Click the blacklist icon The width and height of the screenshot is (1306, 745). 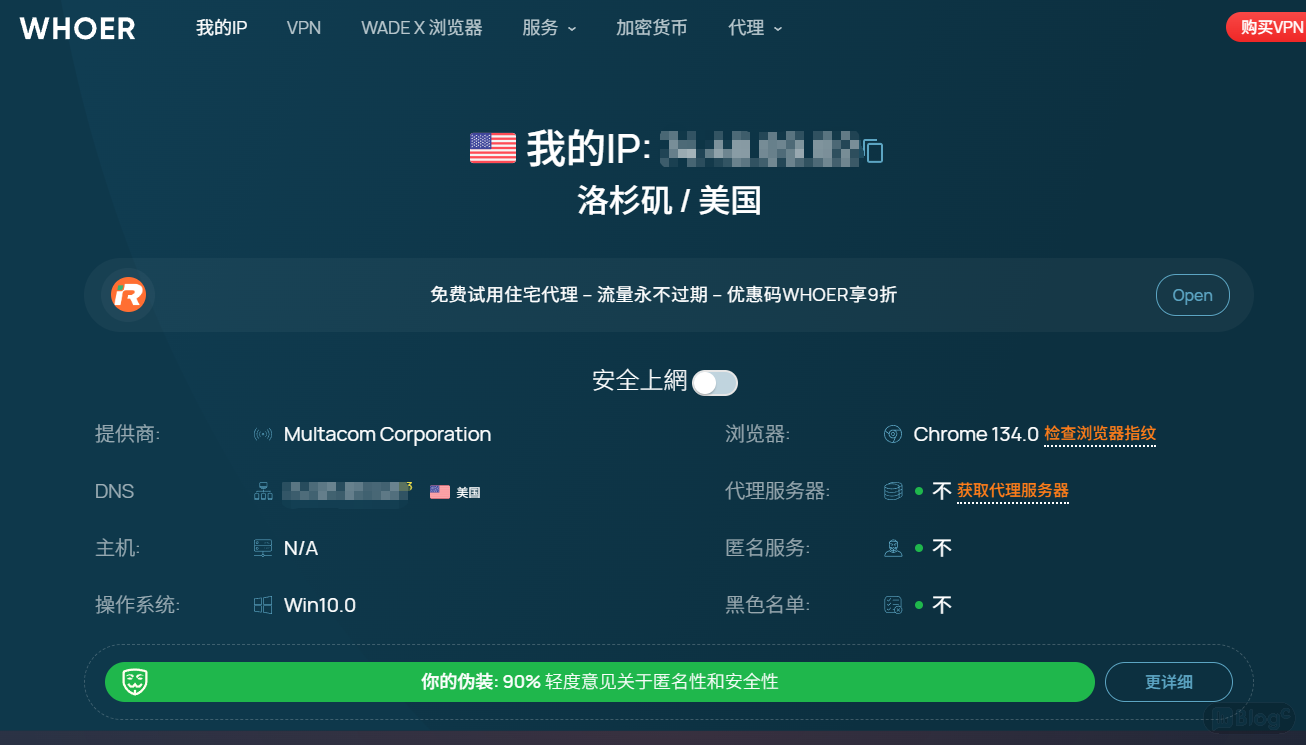(893, 605)
